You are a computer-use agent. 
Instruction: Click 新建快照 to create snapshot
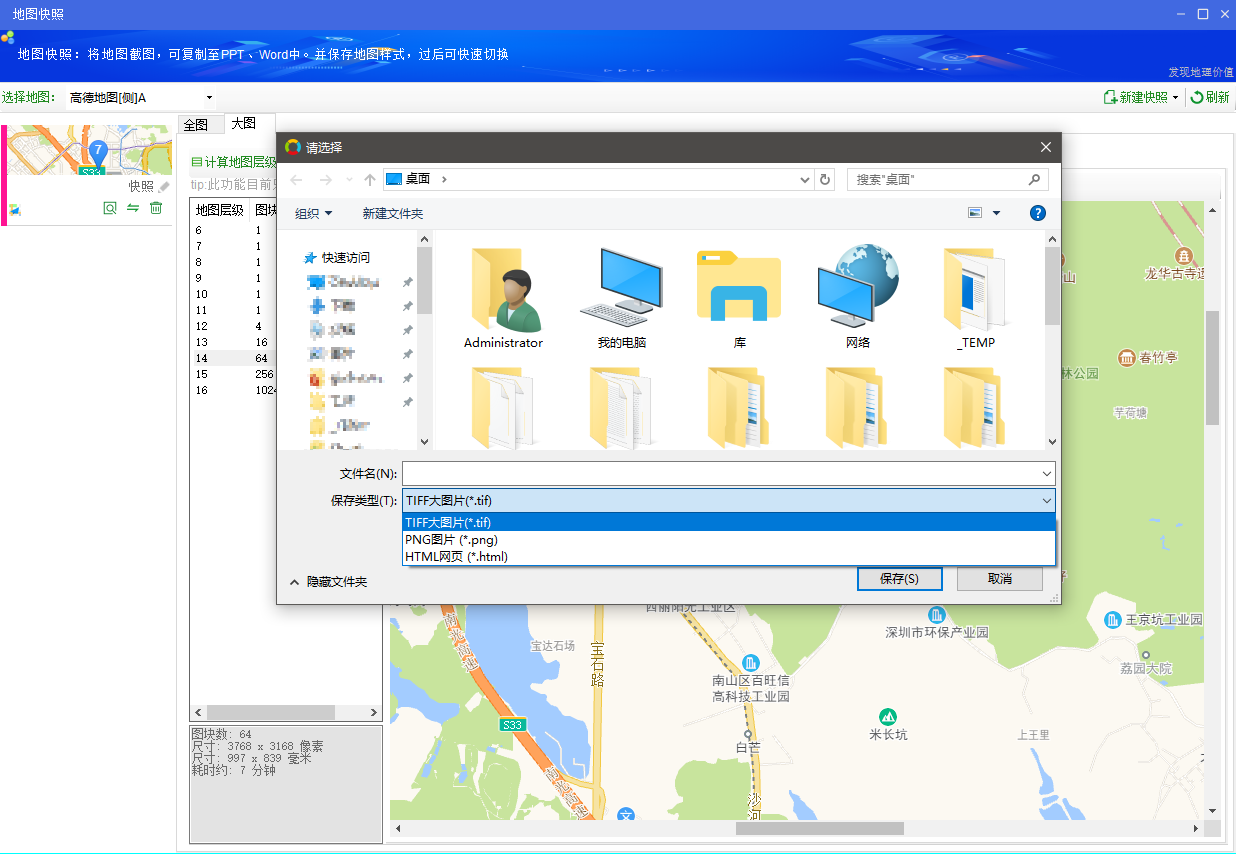point(1135,97)
